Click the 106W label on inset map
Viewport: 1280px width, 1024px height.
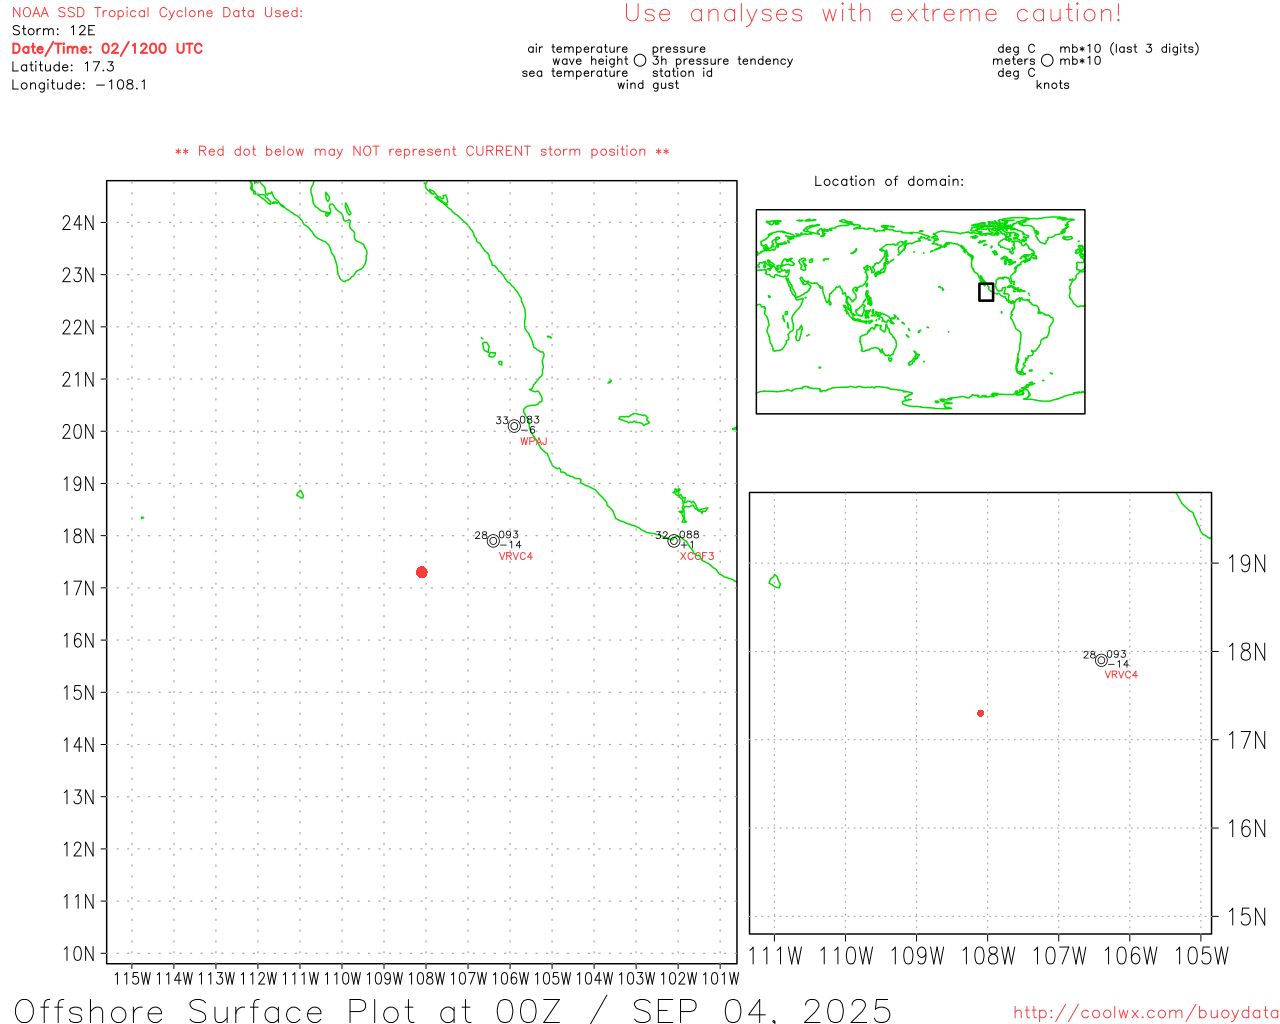[1130, 956]
